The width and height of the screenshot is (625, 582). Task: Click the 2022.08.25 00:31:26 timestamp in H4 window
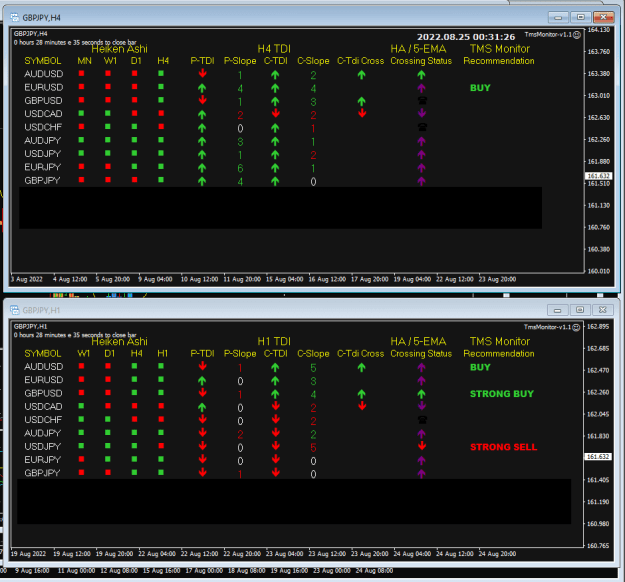pyautogui.click(x=466, y=37)
